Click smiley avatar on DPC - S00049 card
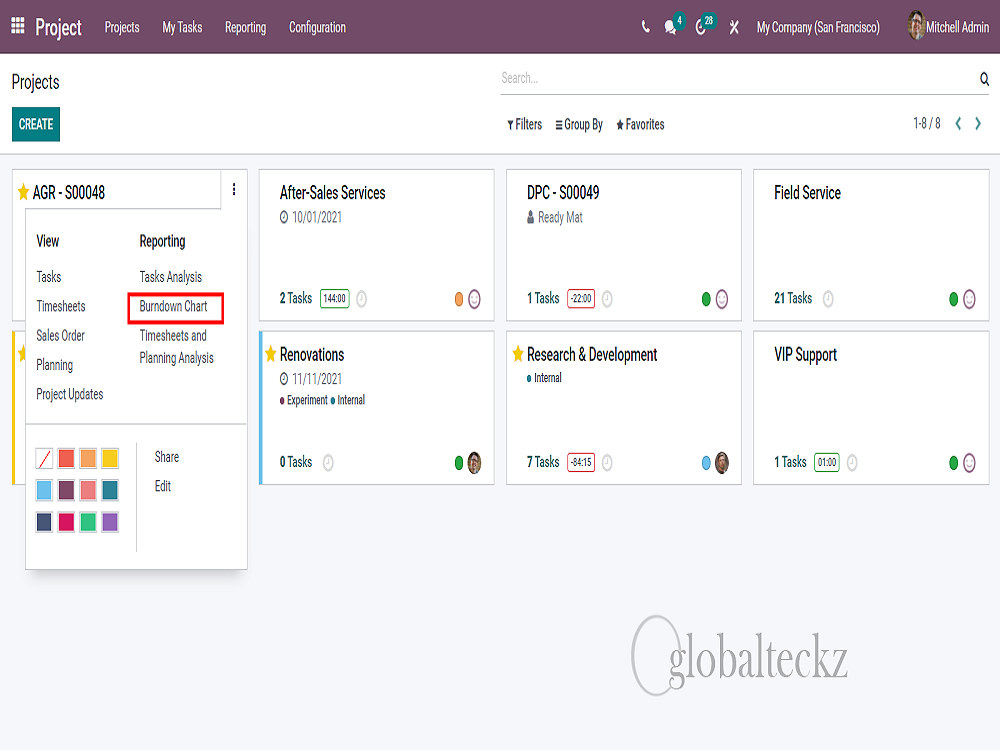This screenshot has width=1000, height=750. point(722,299)
